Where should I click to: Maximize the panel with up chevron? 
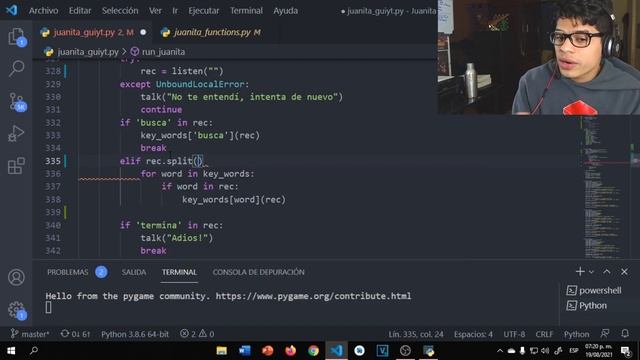[x=607, y=271]
